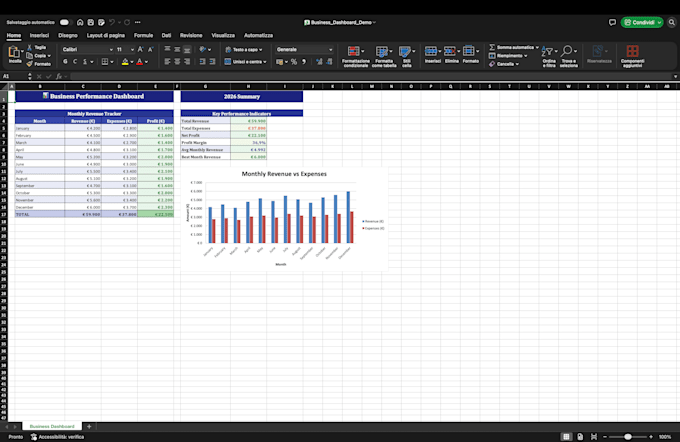Decrease indent in alignment group

pyautogui.click(x=203, y=62)
